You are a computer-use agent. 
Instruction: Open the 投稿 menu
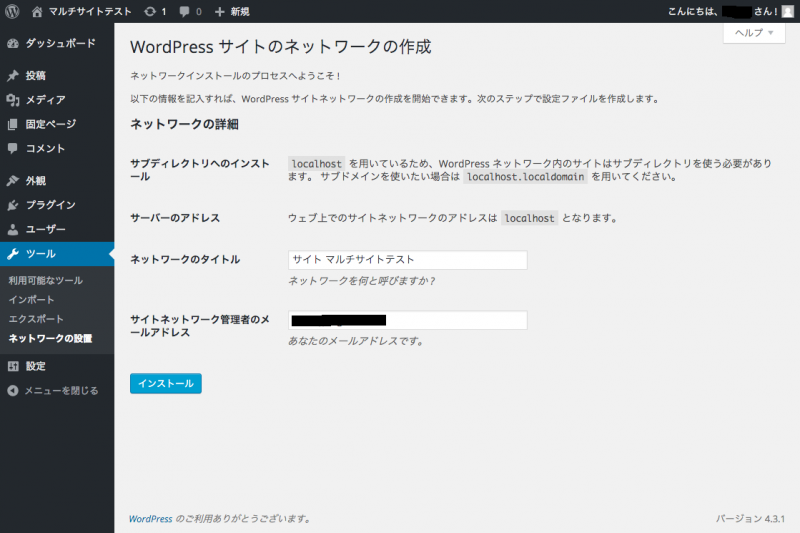57,75
